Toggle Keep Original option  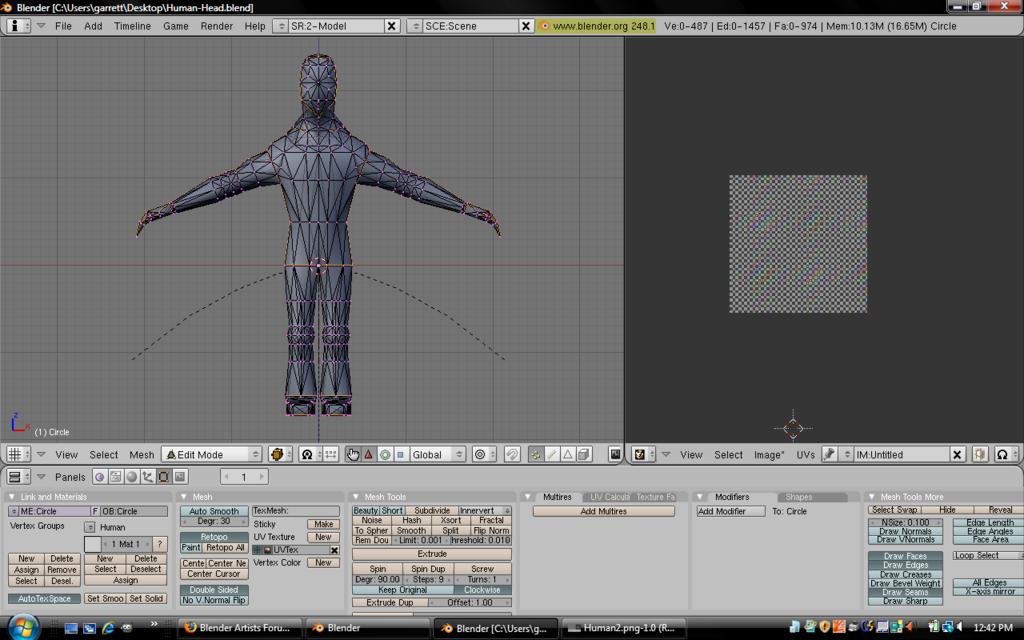coord(402,590)
